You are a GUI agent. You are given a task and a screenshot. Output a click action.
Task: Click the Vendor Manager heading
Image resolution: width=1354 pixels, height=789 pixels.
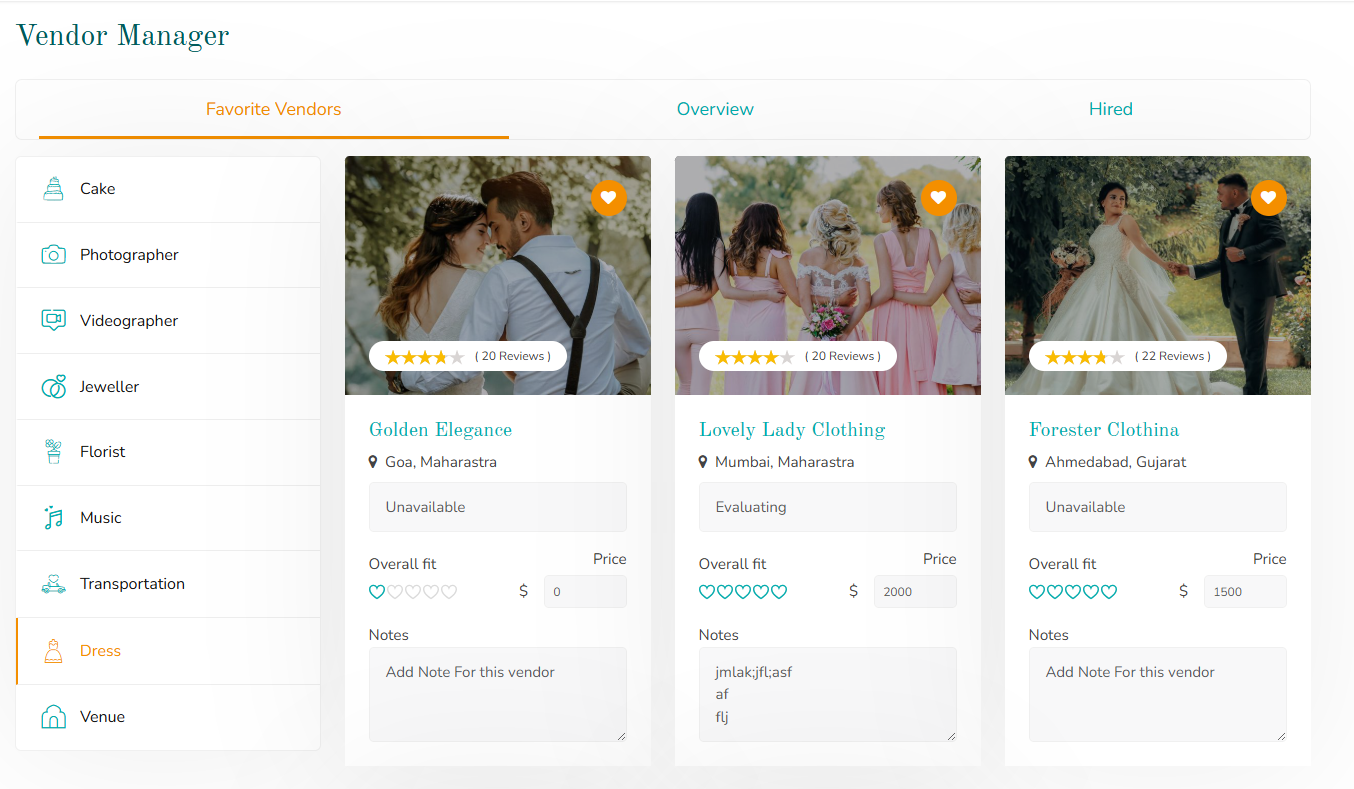click(x=123, y=36)
